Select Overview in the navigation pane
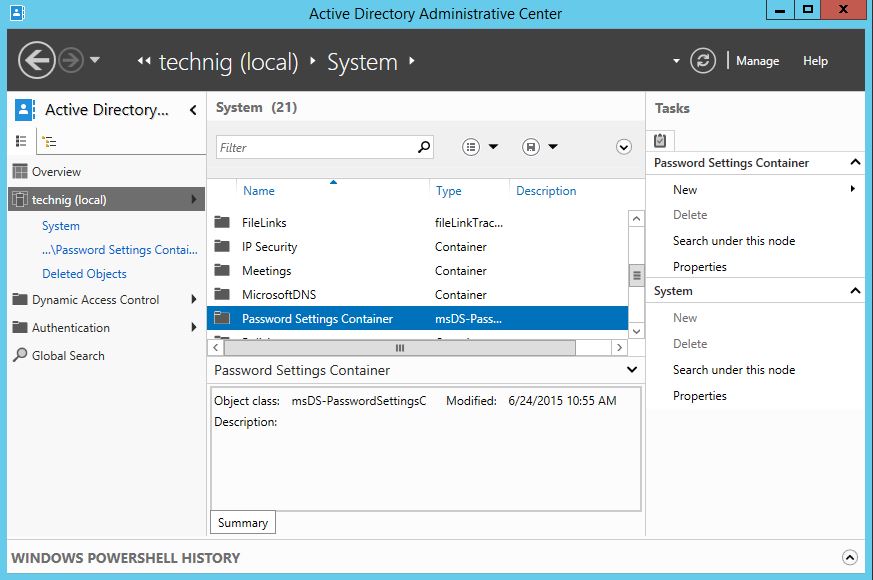Viewport: 873px width, 580px height. click(56, 171)
